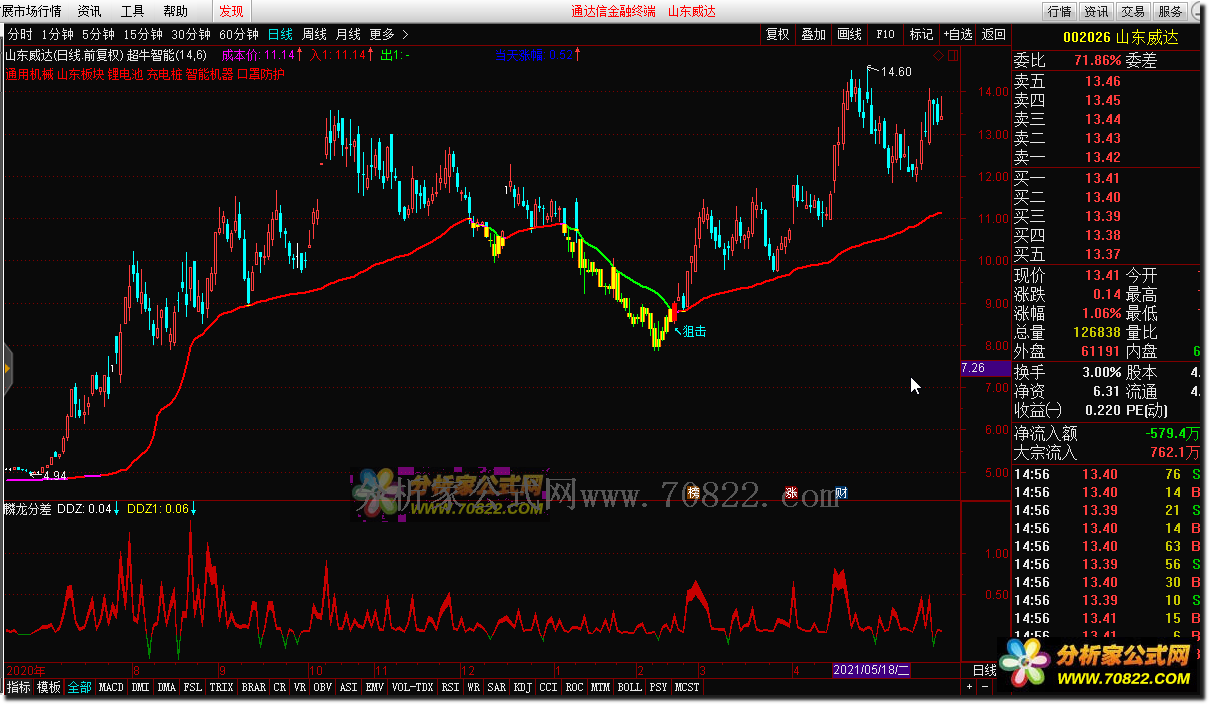The image size is (1210, 704).
Task: Select the MACD indicator
Action: [111, 688]
